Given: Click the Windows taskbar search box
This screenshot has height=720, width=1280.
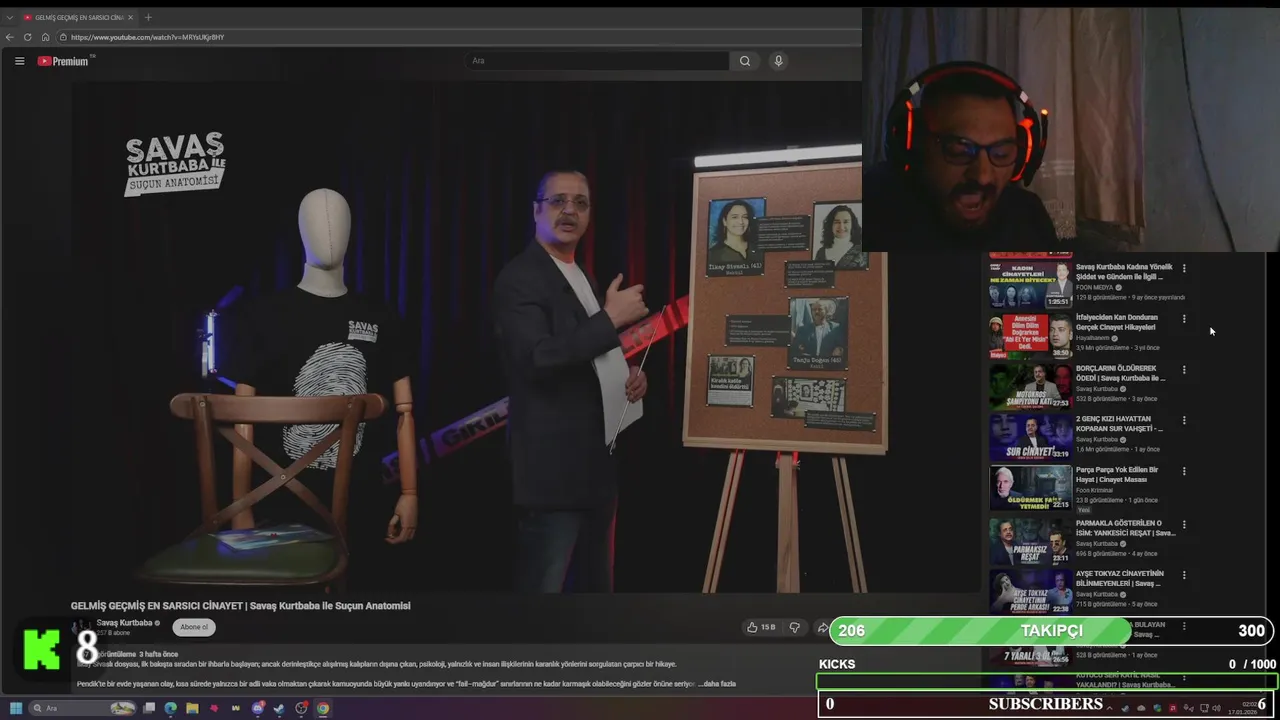Looking at the screenshot, I should pos(85,708).
